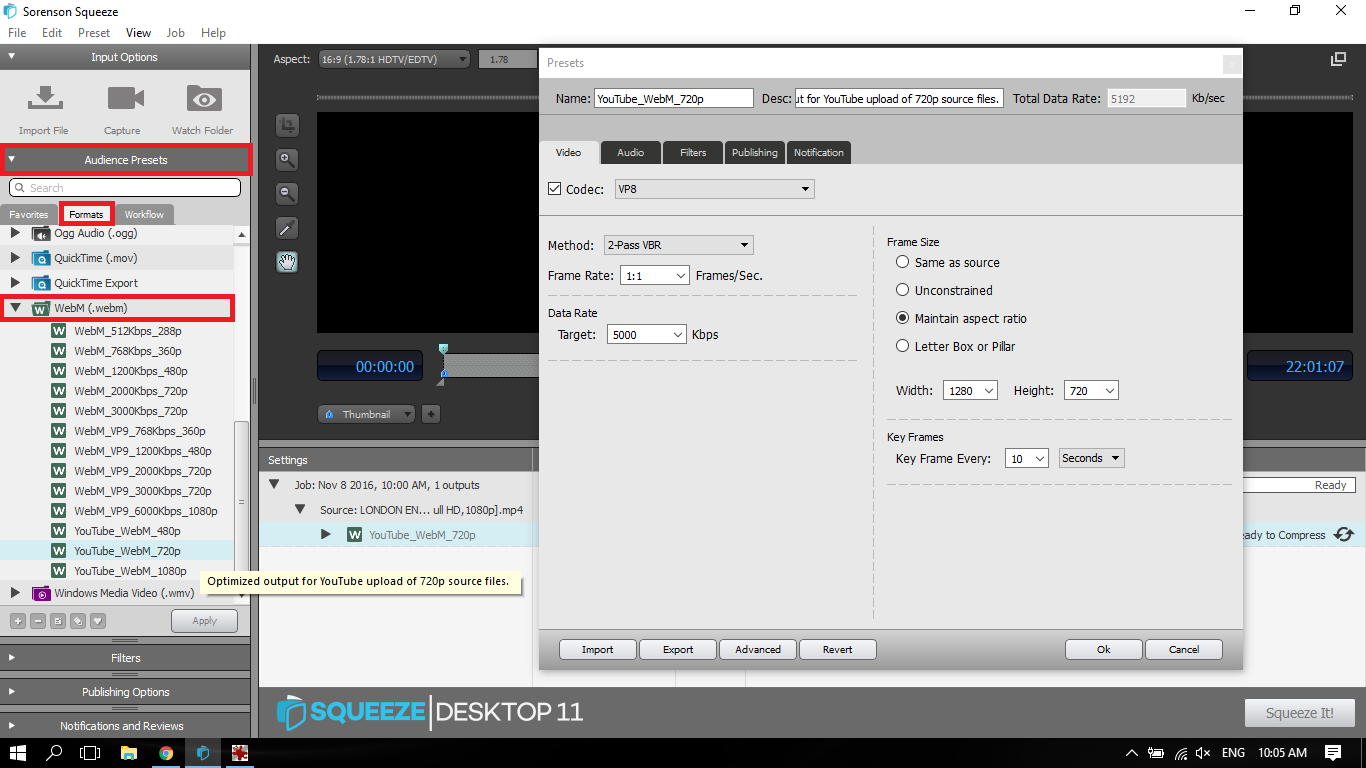Viewport: 1366px width, 768px height.
Task: Click the favorite heart icon
Action: 98,621
